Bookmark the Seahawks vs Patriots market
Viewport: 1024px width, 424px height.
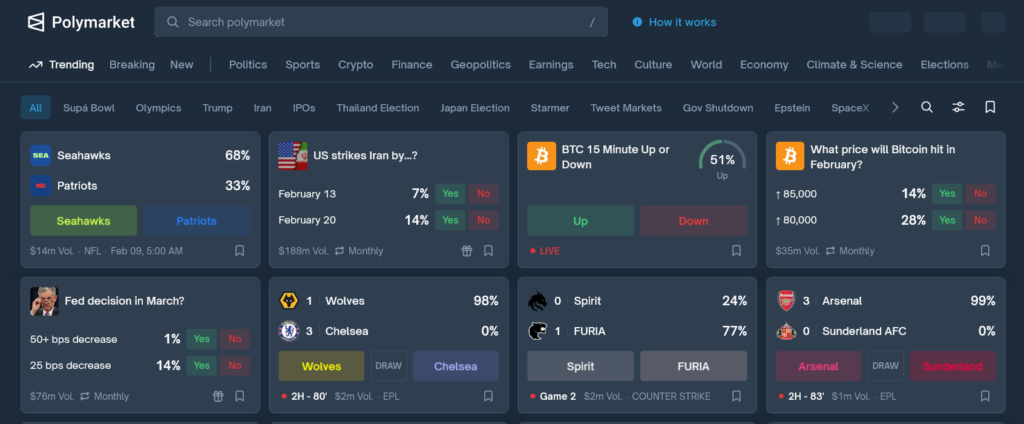pos(240,251)
